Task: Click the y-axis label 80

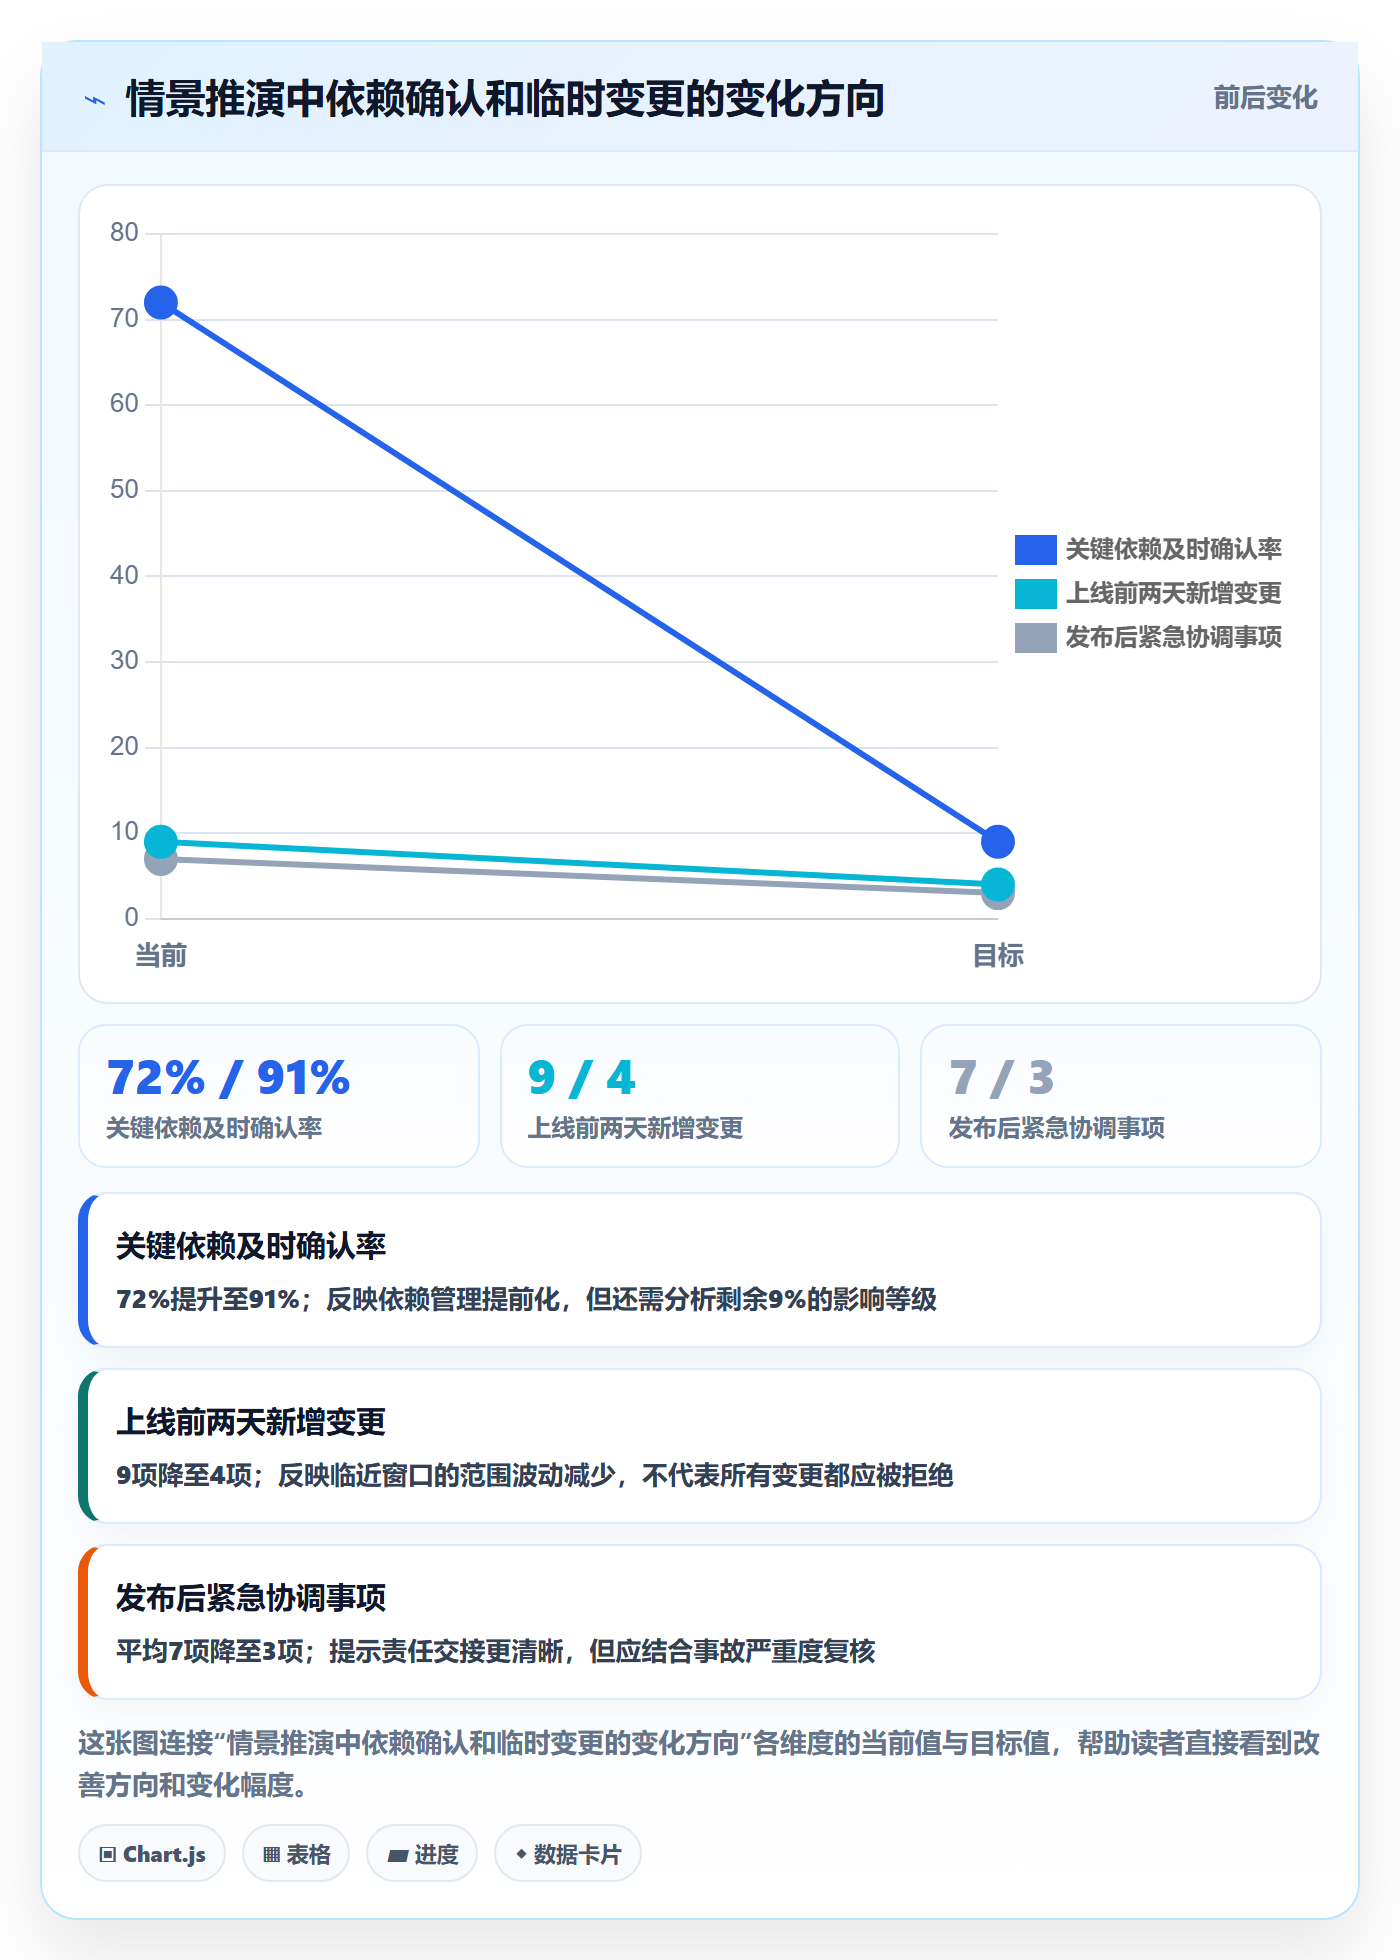Action: (x=124, y=233)
